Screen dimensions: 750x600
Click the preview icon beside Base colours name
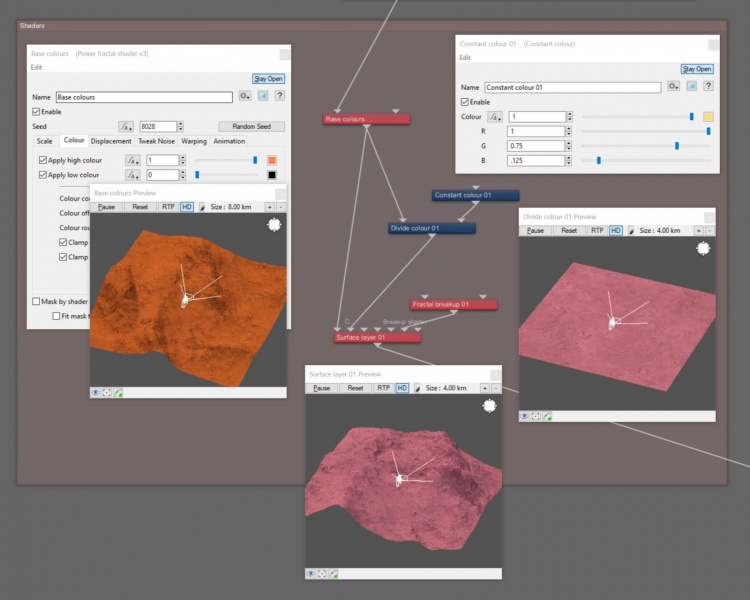point(263,96)
